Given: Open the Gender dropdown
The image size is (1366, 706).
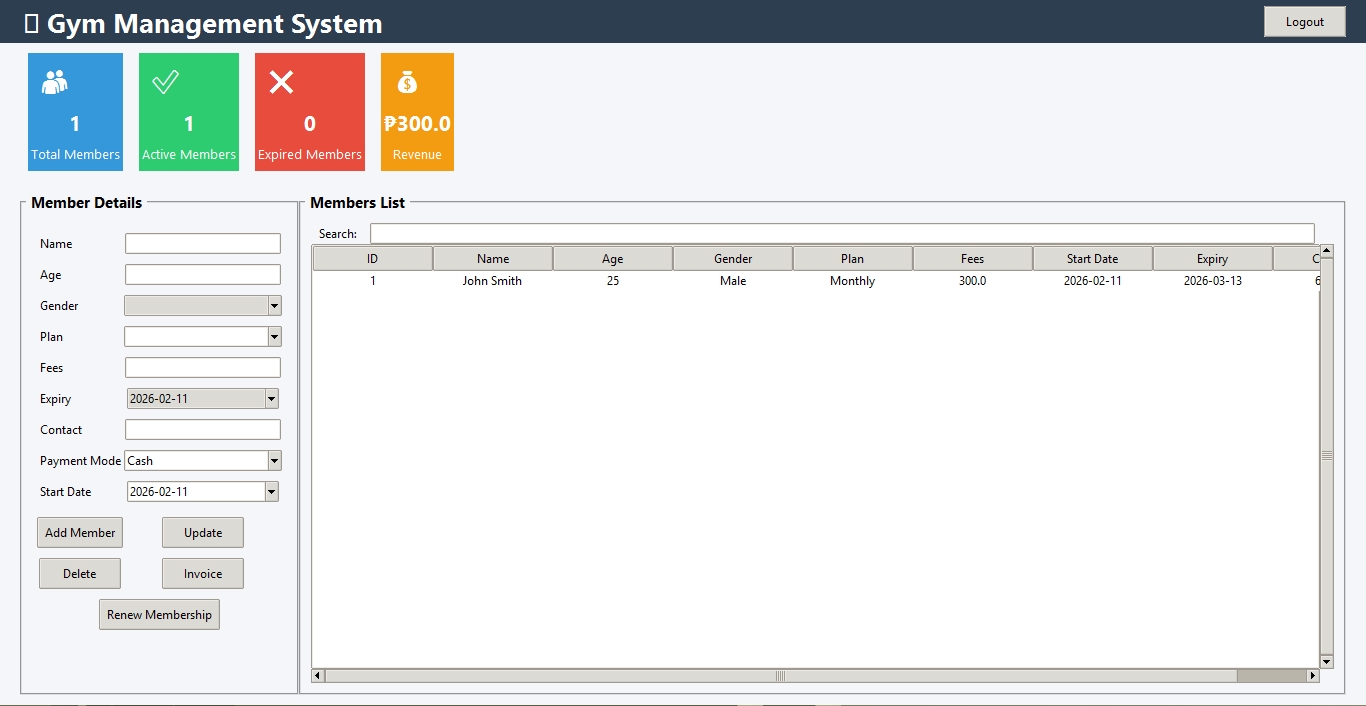Looking at the screenshot, I should coord(274,306).
